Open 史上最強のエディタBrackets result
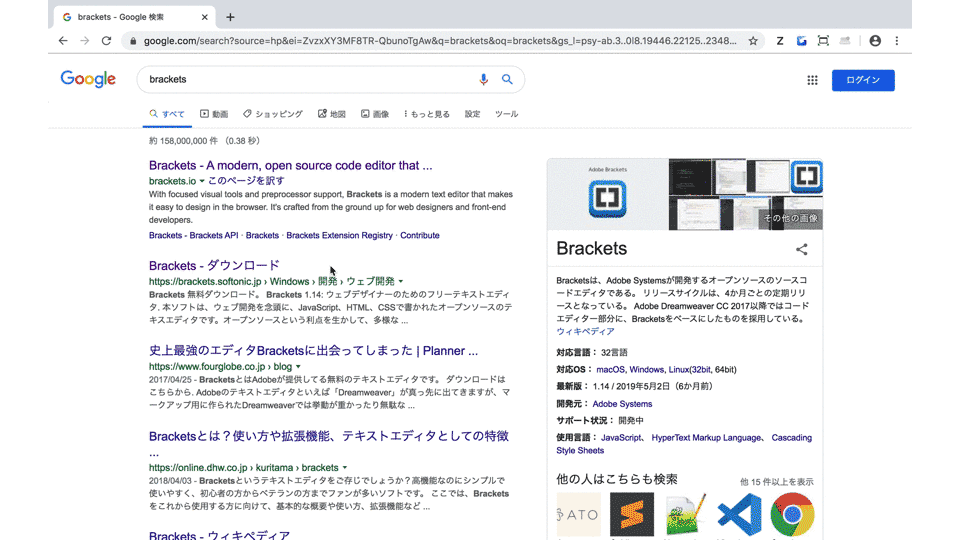 point(313,351)
